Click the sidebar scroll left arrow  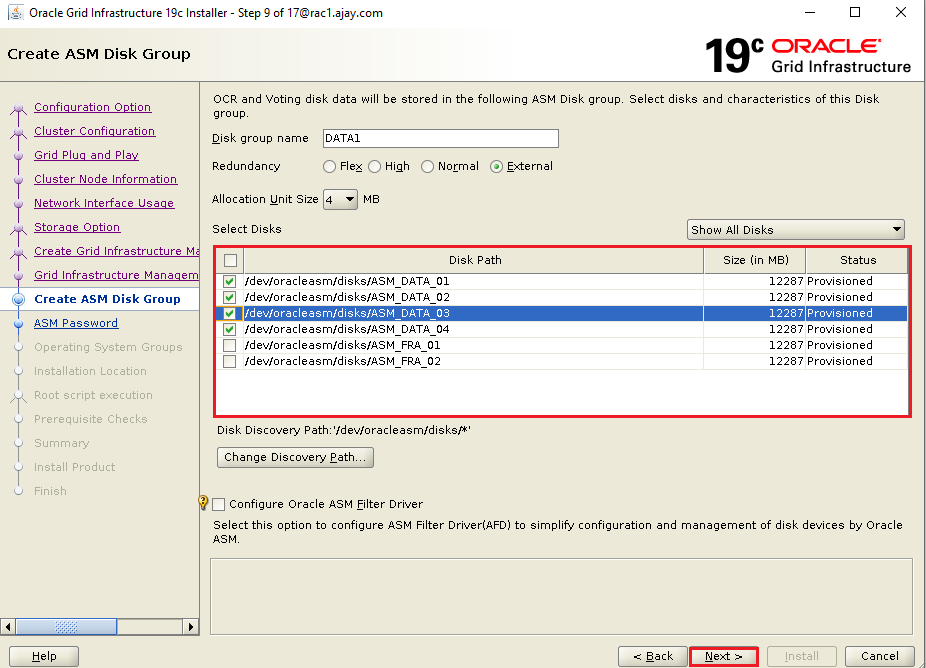click(8, 627)
